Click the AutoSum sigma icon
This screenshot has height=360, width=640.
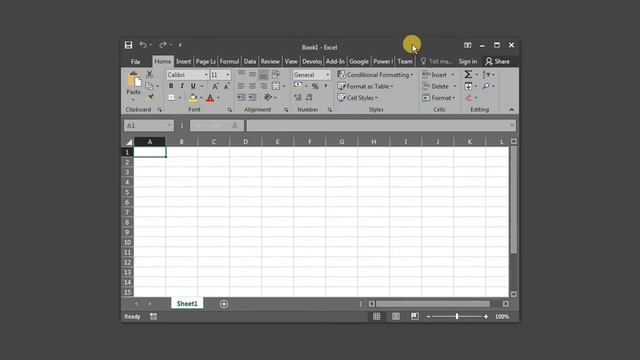click(x=468, y=75)
